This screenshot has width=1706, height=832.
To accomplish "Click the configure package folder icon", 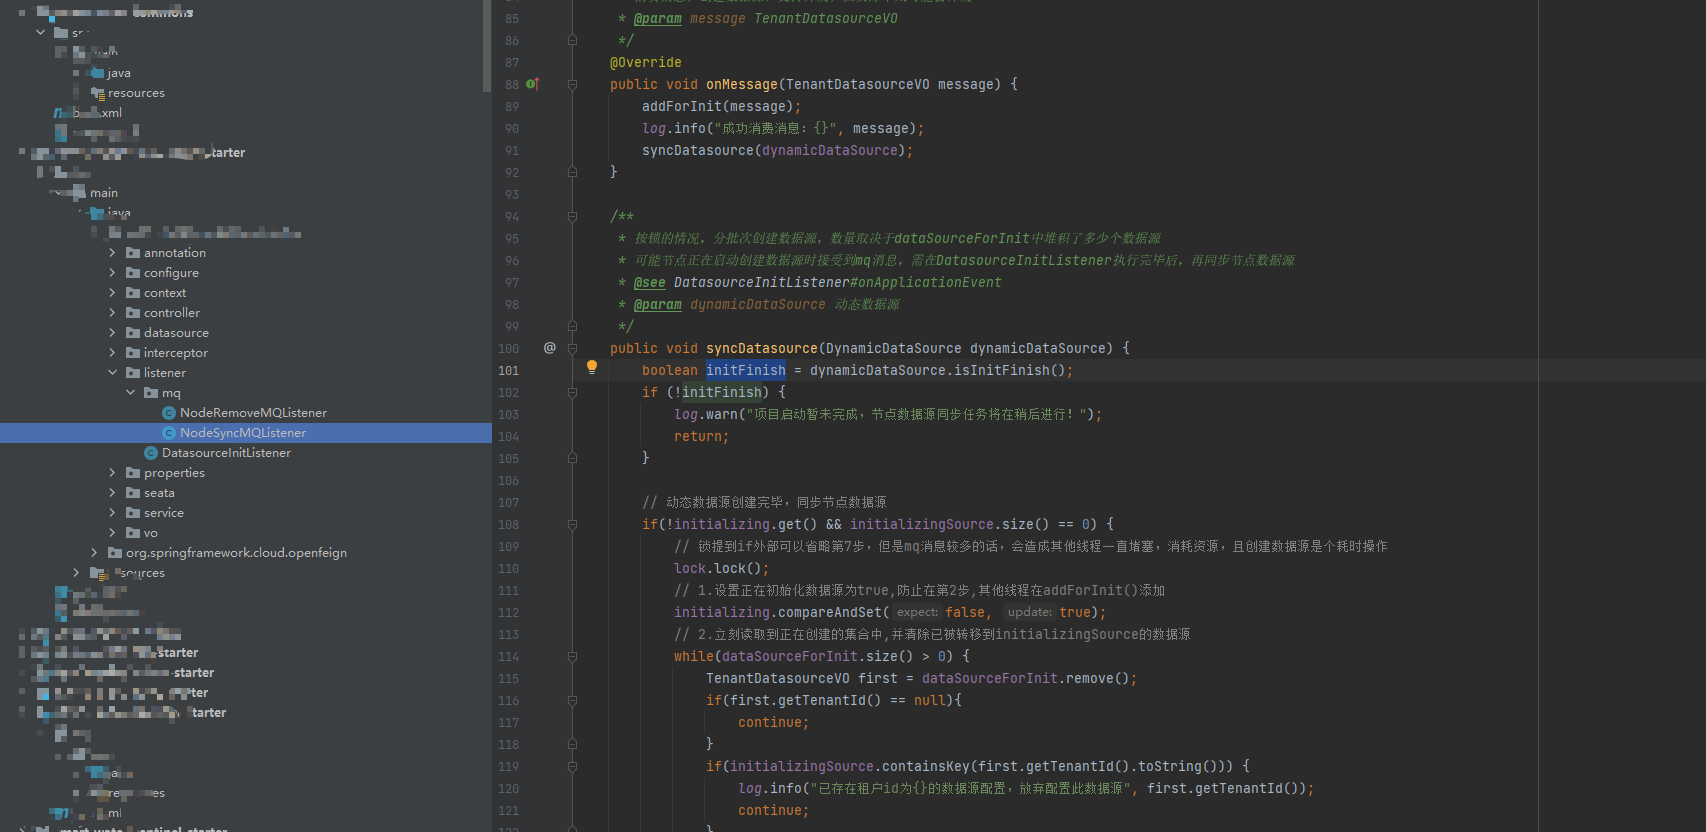I will click(x=133, y=273).
